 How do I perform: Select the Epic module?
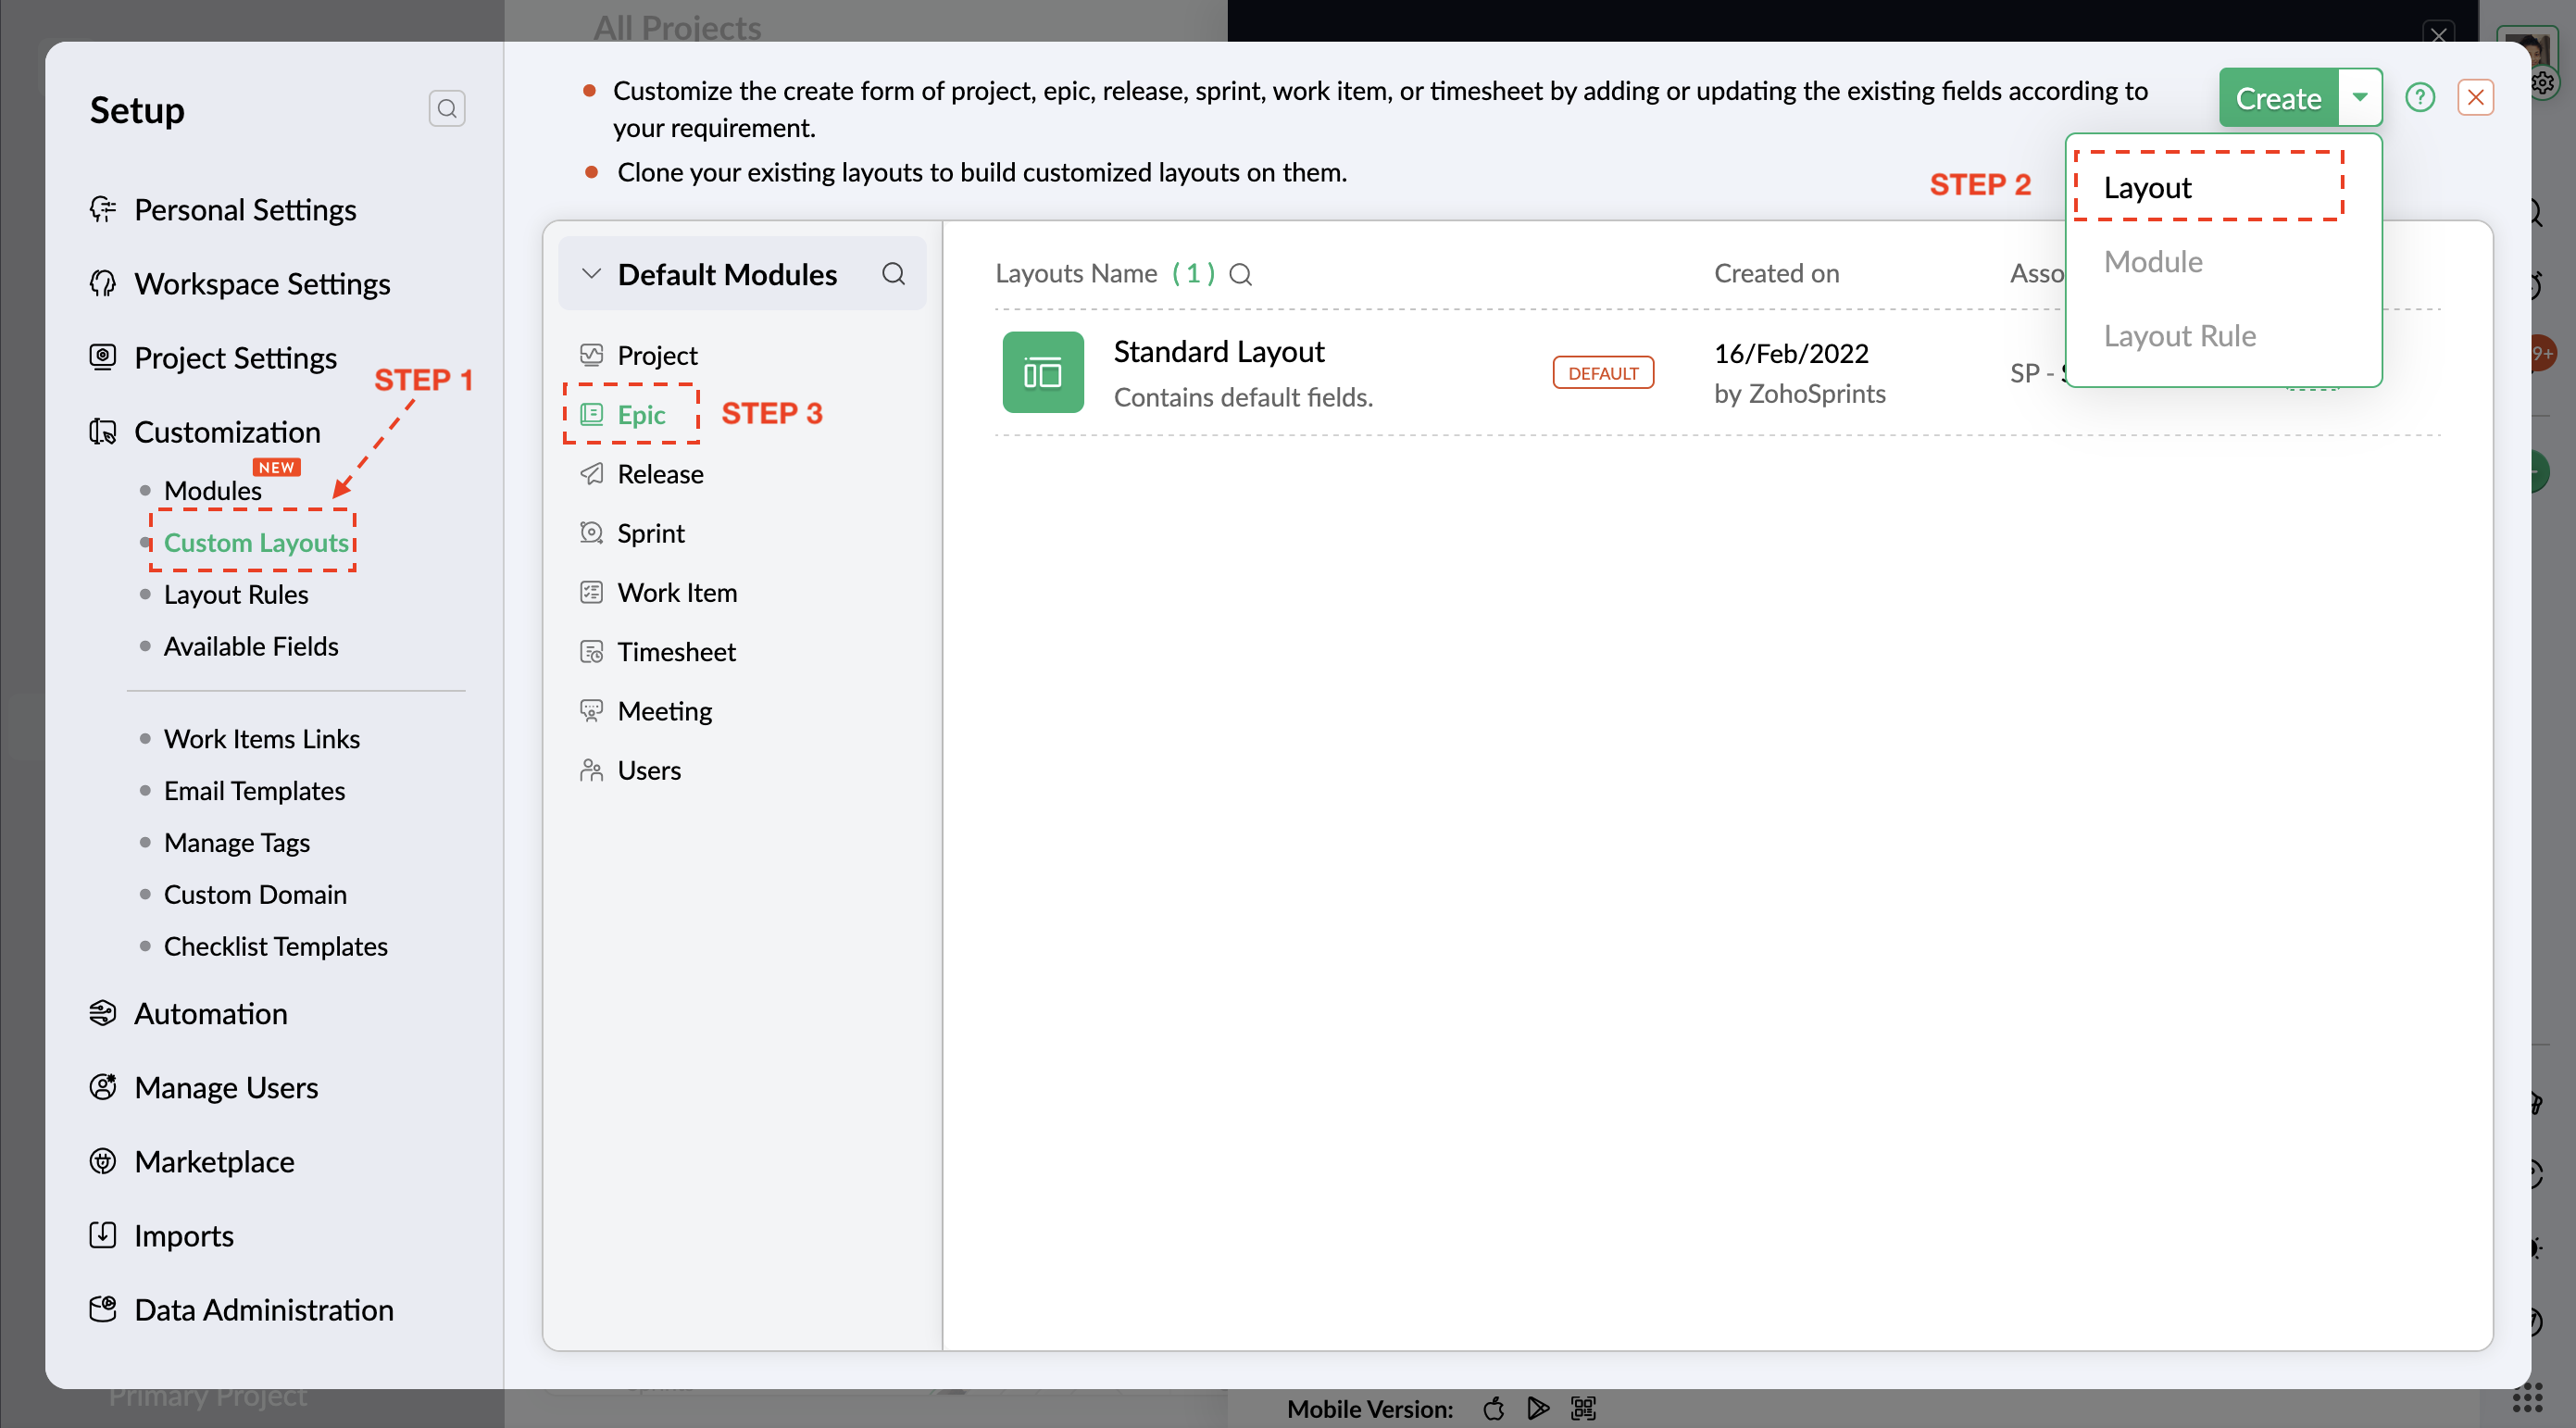point(640,414)
